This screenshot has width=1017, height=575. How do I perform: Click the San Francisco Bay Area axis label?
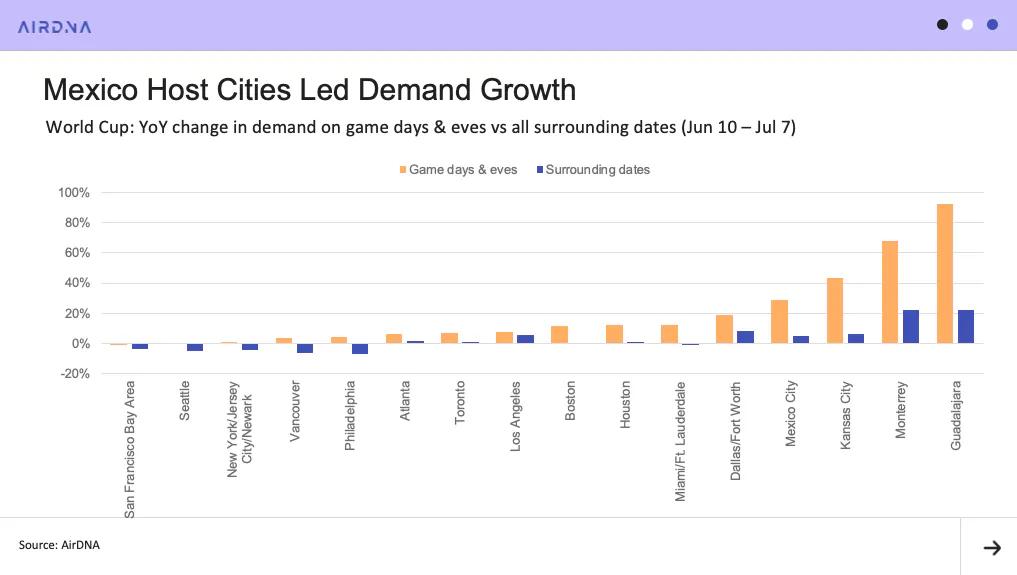130,449
